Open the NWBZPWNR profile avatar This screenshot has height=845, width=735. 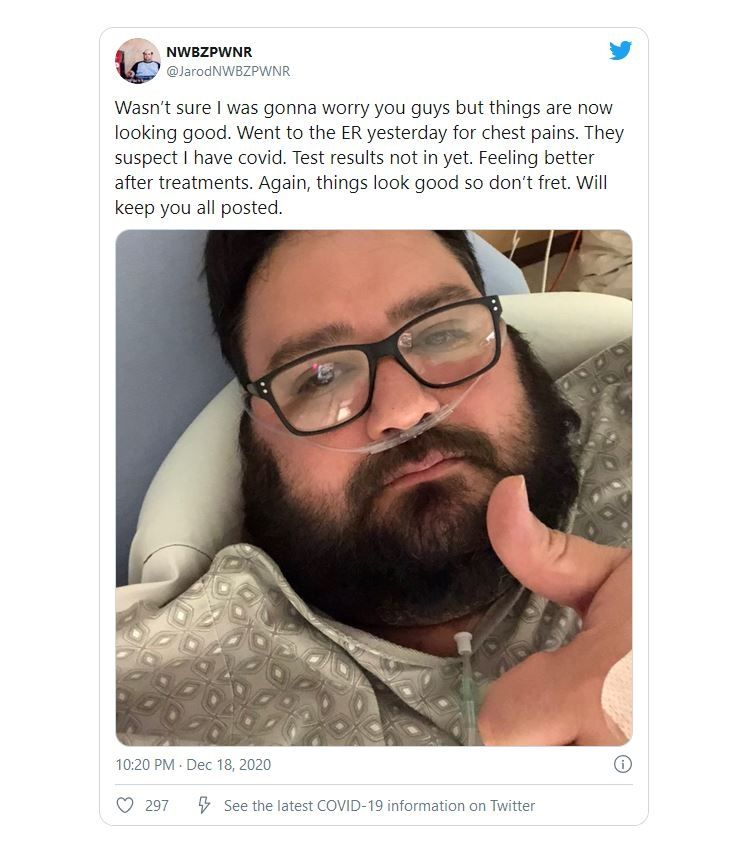tap(137, 61)
